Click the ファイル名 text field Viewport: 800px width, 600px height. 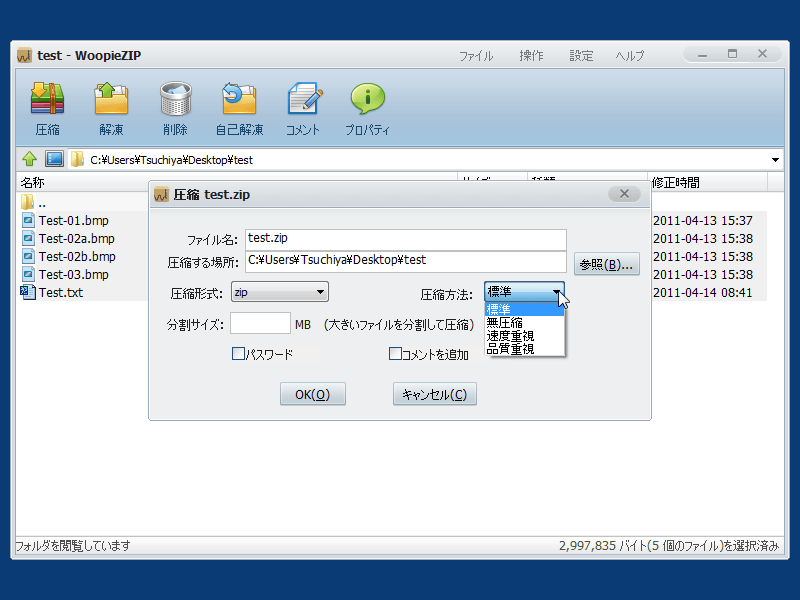pyautogui.click(x=406, y=239)
